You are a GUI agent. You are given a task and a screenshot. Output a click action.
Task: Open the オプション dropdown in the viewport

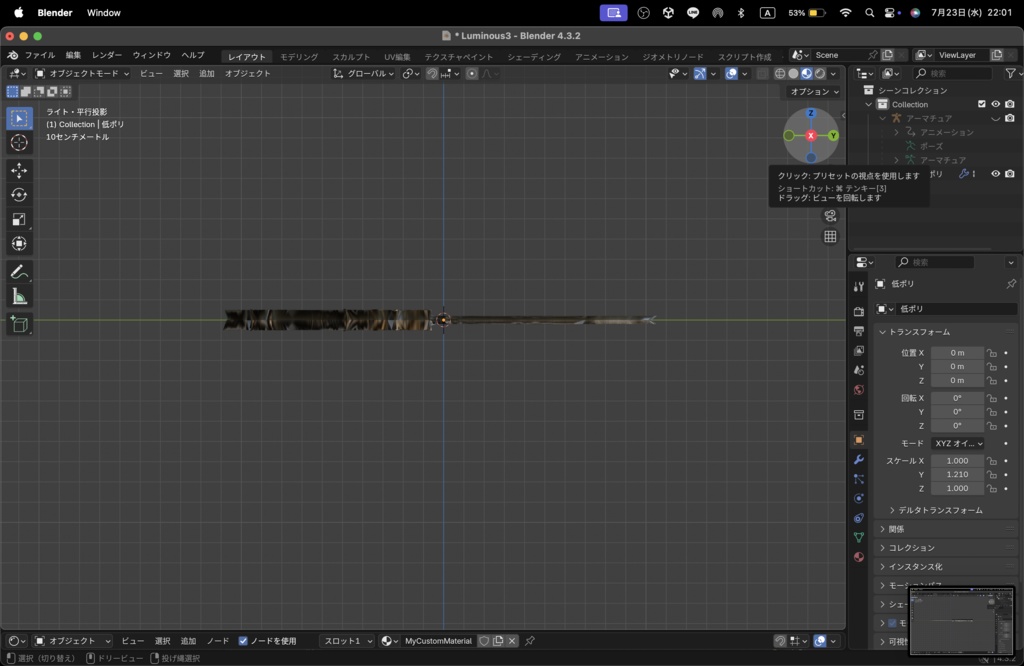[814, 91]
